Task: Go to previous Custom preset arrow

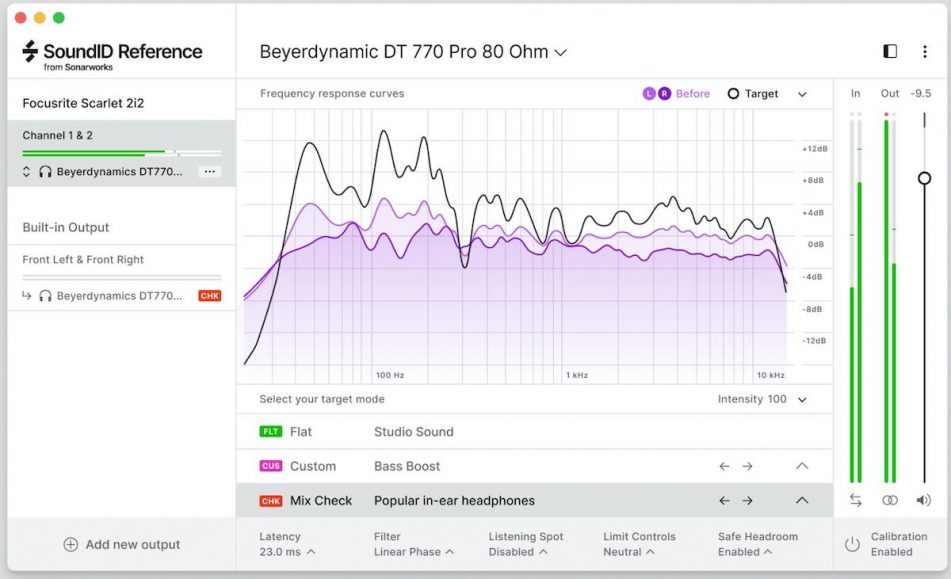Action: pyautogui.click(x=724, y=466)
